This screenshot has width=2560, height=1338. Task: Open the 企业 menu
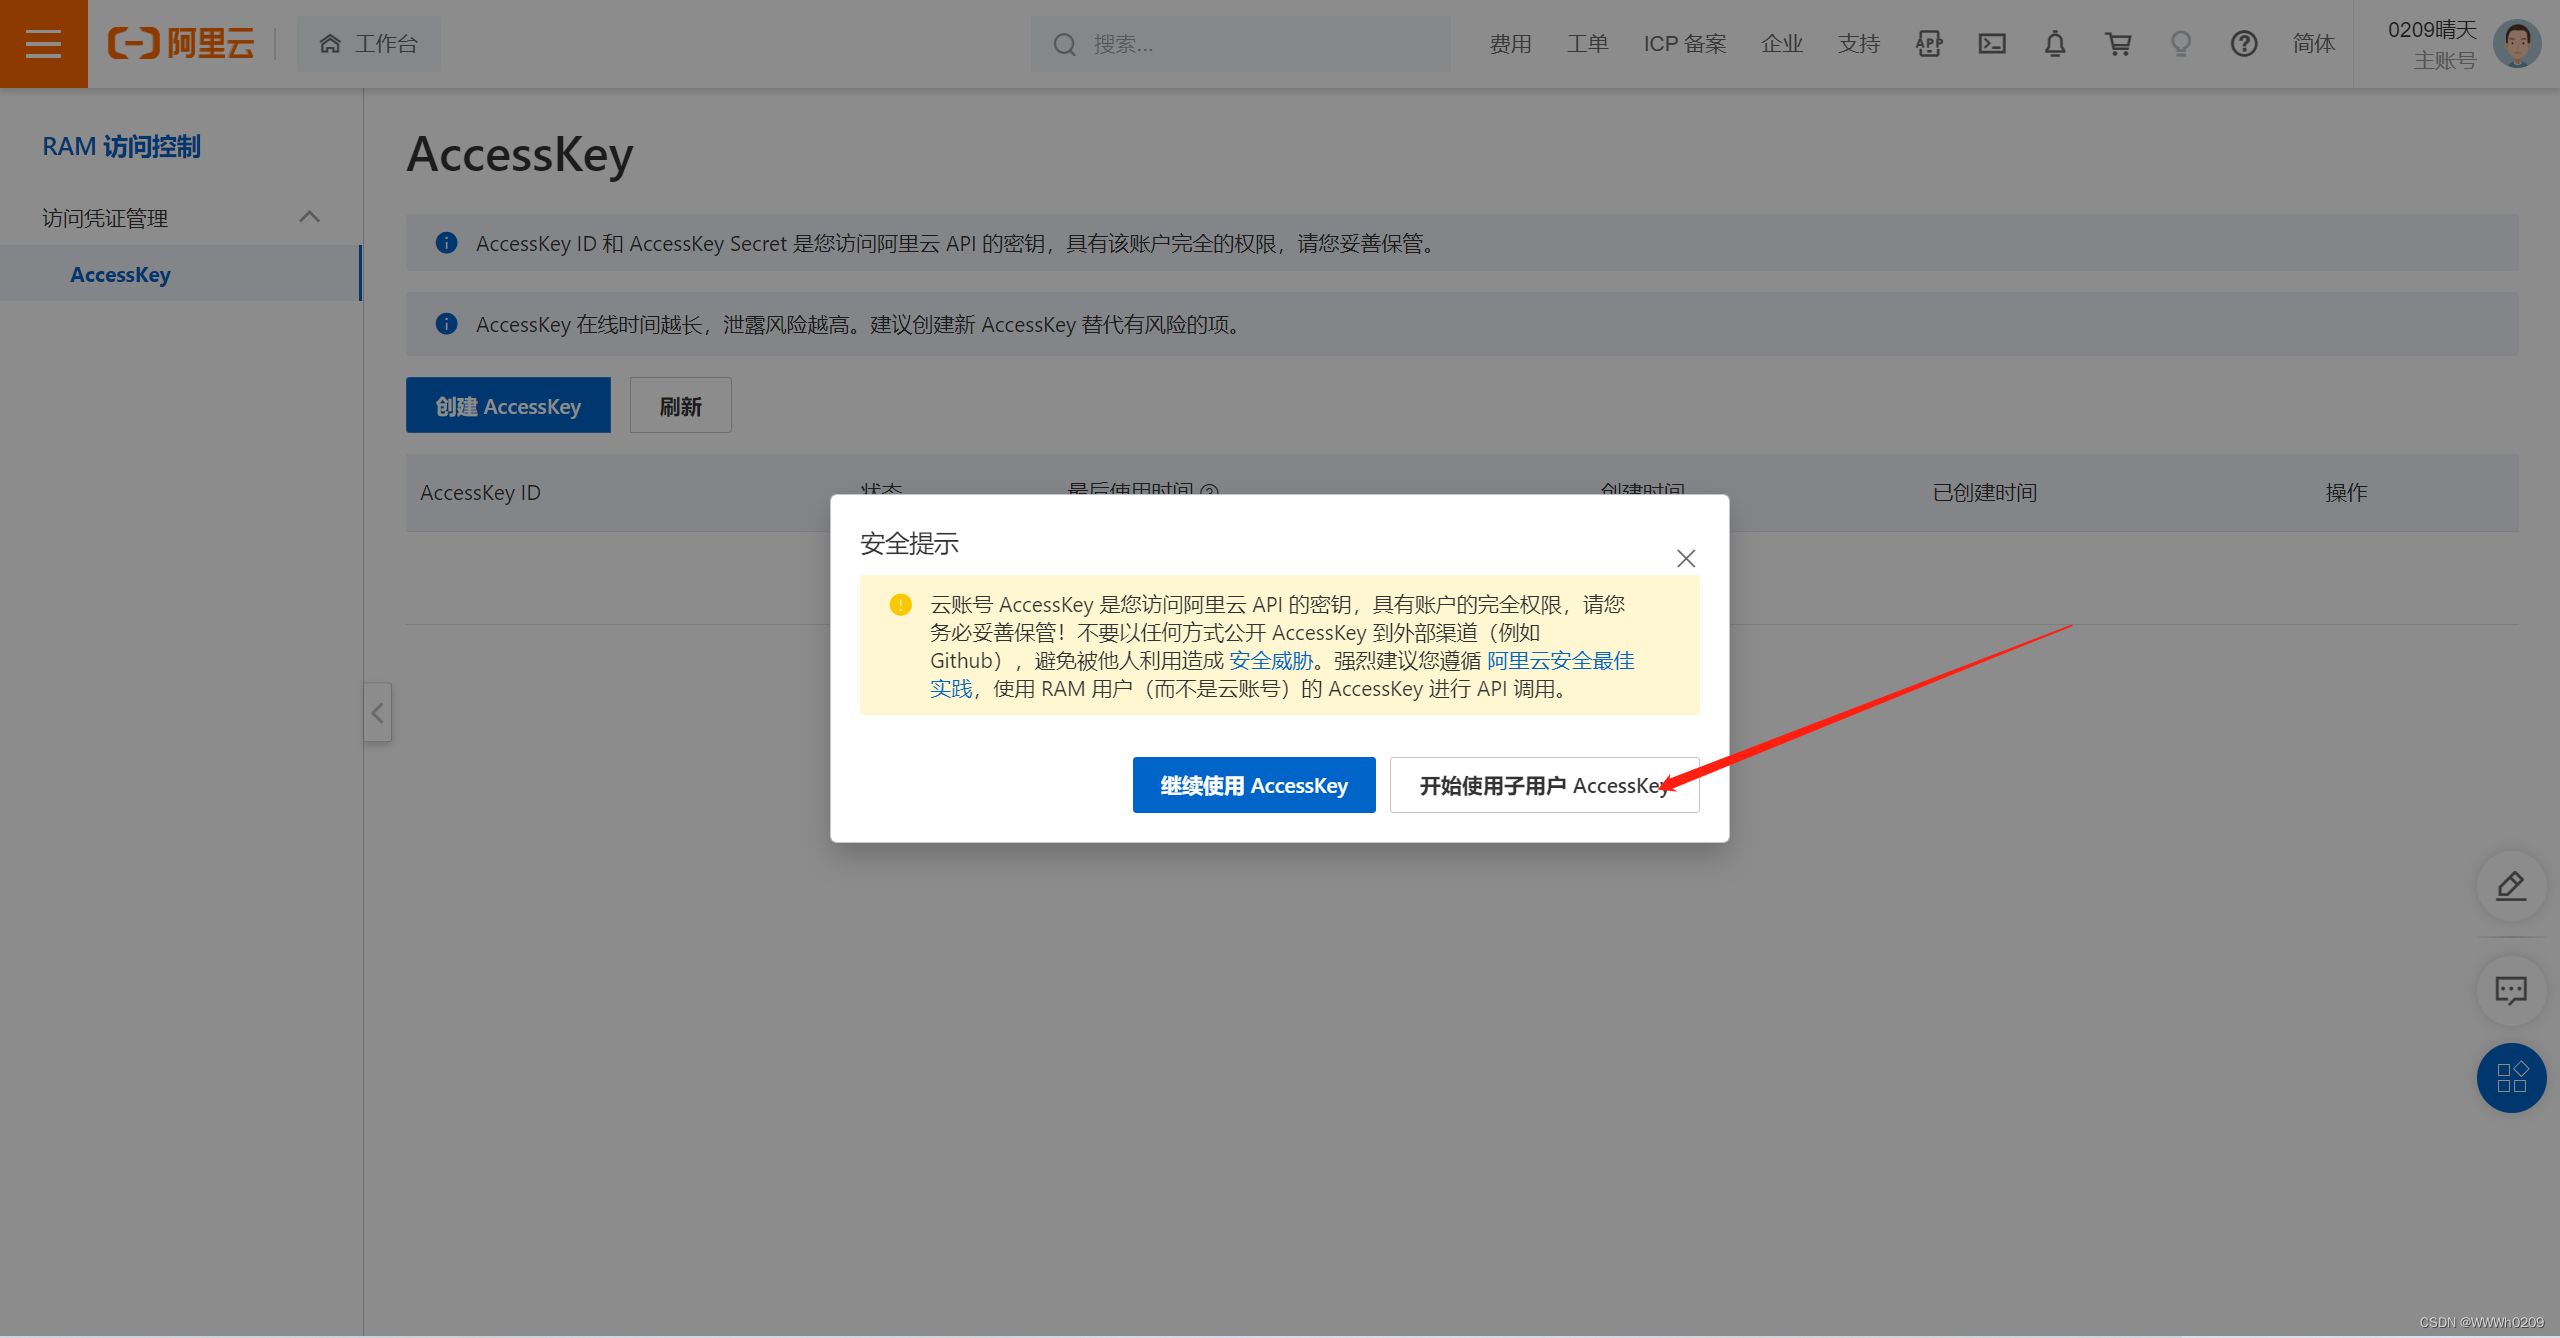(x=1782, y=44)
